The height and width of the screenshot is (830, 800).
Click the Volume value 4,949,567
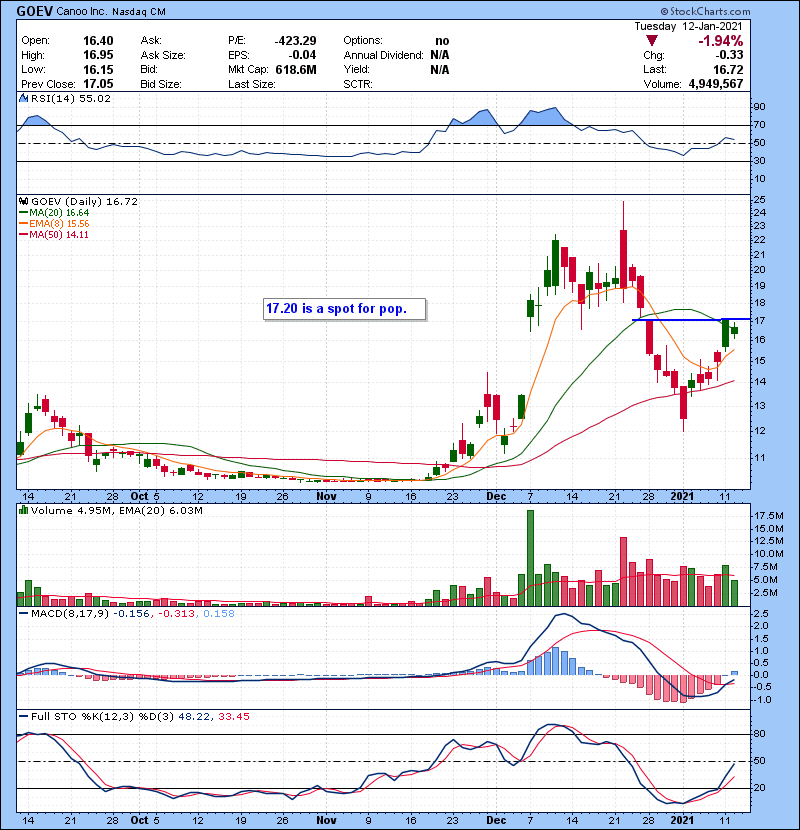(716, 84)
